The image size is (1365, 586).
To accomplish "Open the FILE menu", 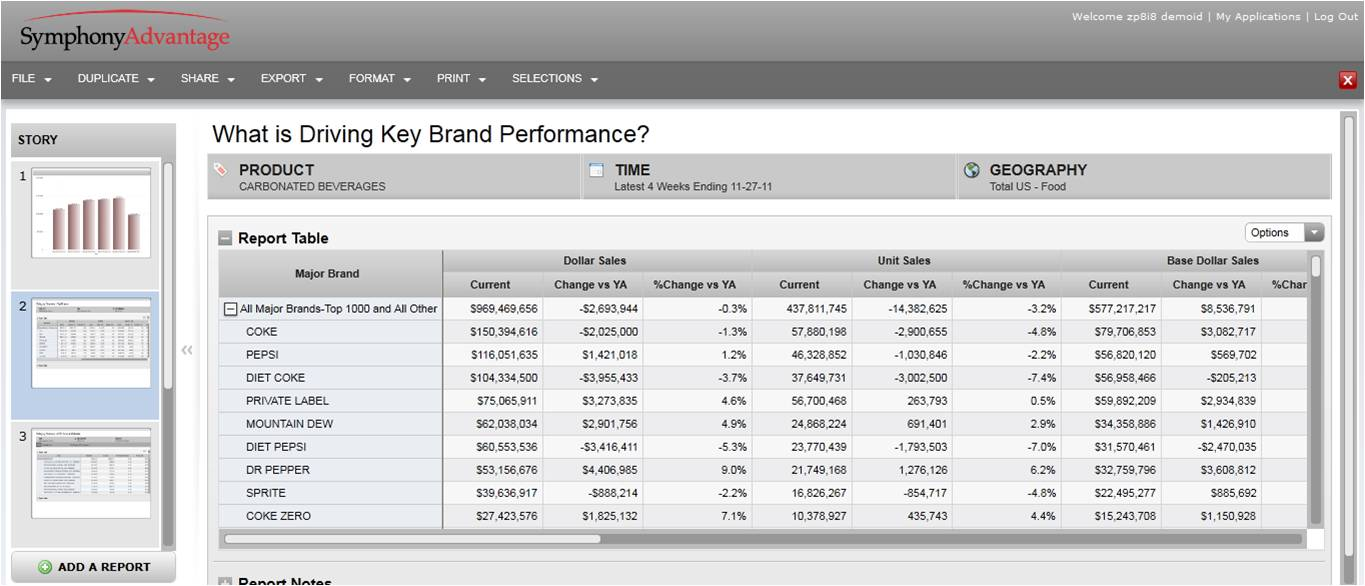I will pos(32,79).
